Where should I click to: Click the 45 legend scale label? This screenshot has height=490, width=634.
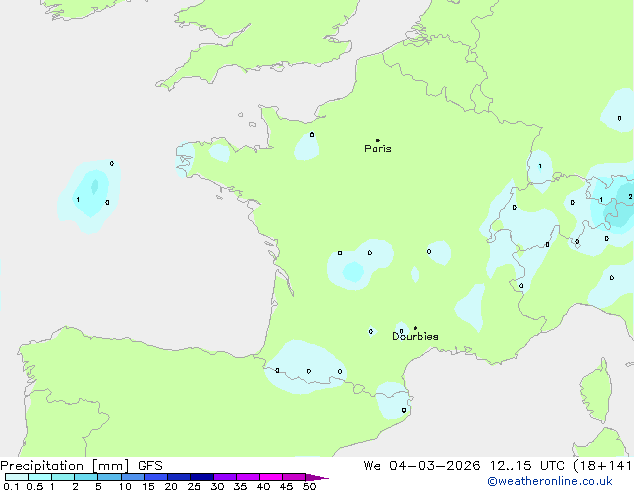click(x=286, y=486)
